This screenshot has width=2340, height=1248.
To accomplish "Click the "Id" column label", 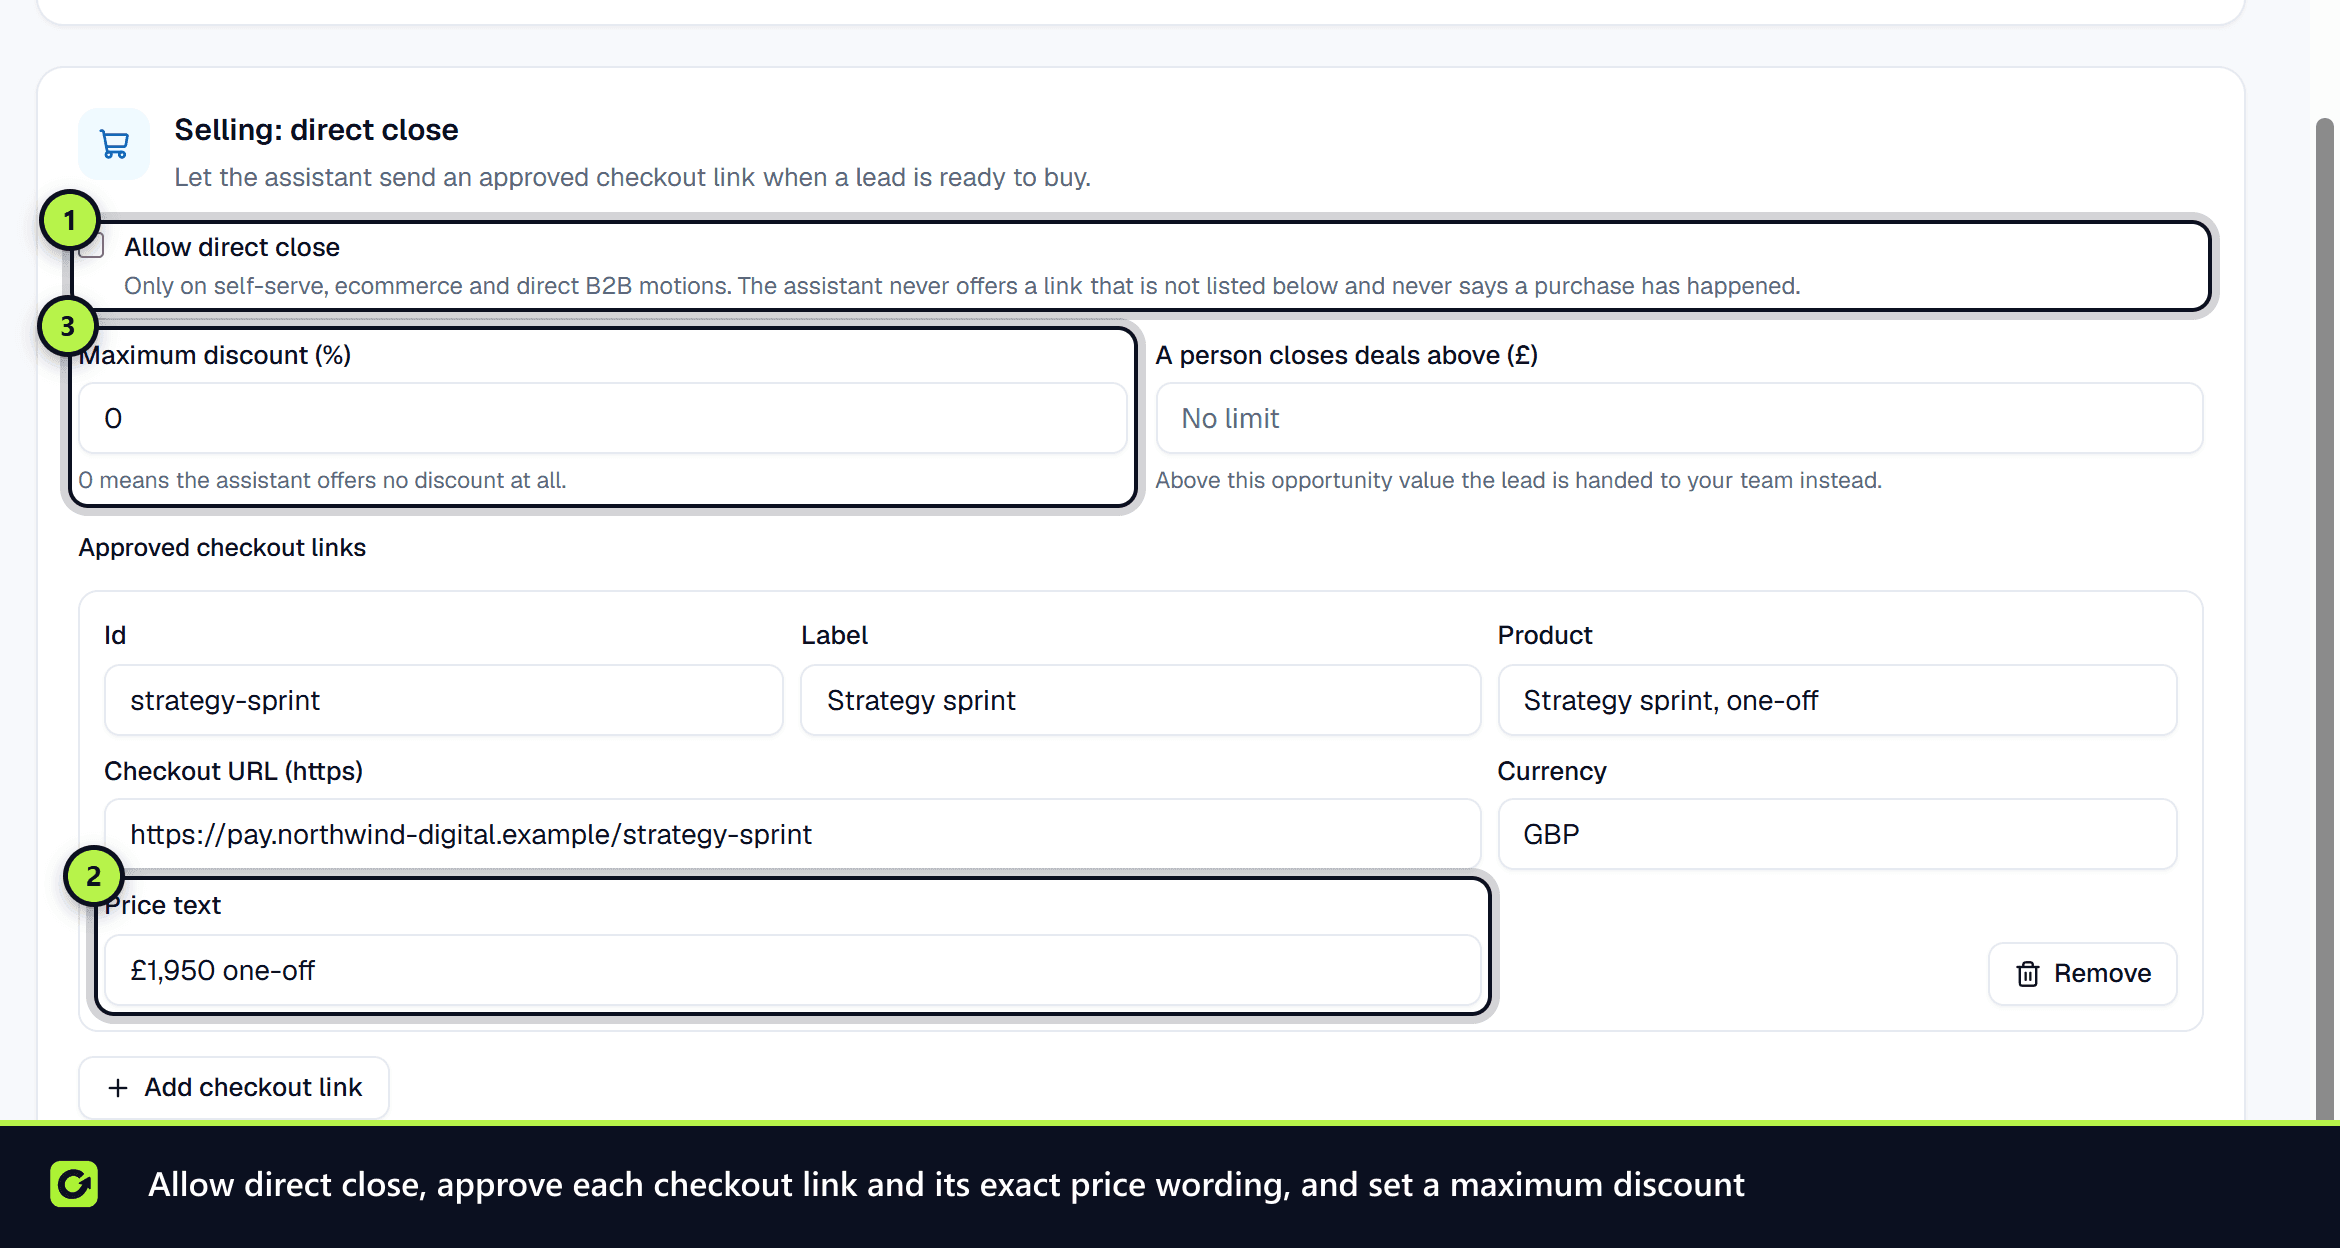I will tap(115, 635).
